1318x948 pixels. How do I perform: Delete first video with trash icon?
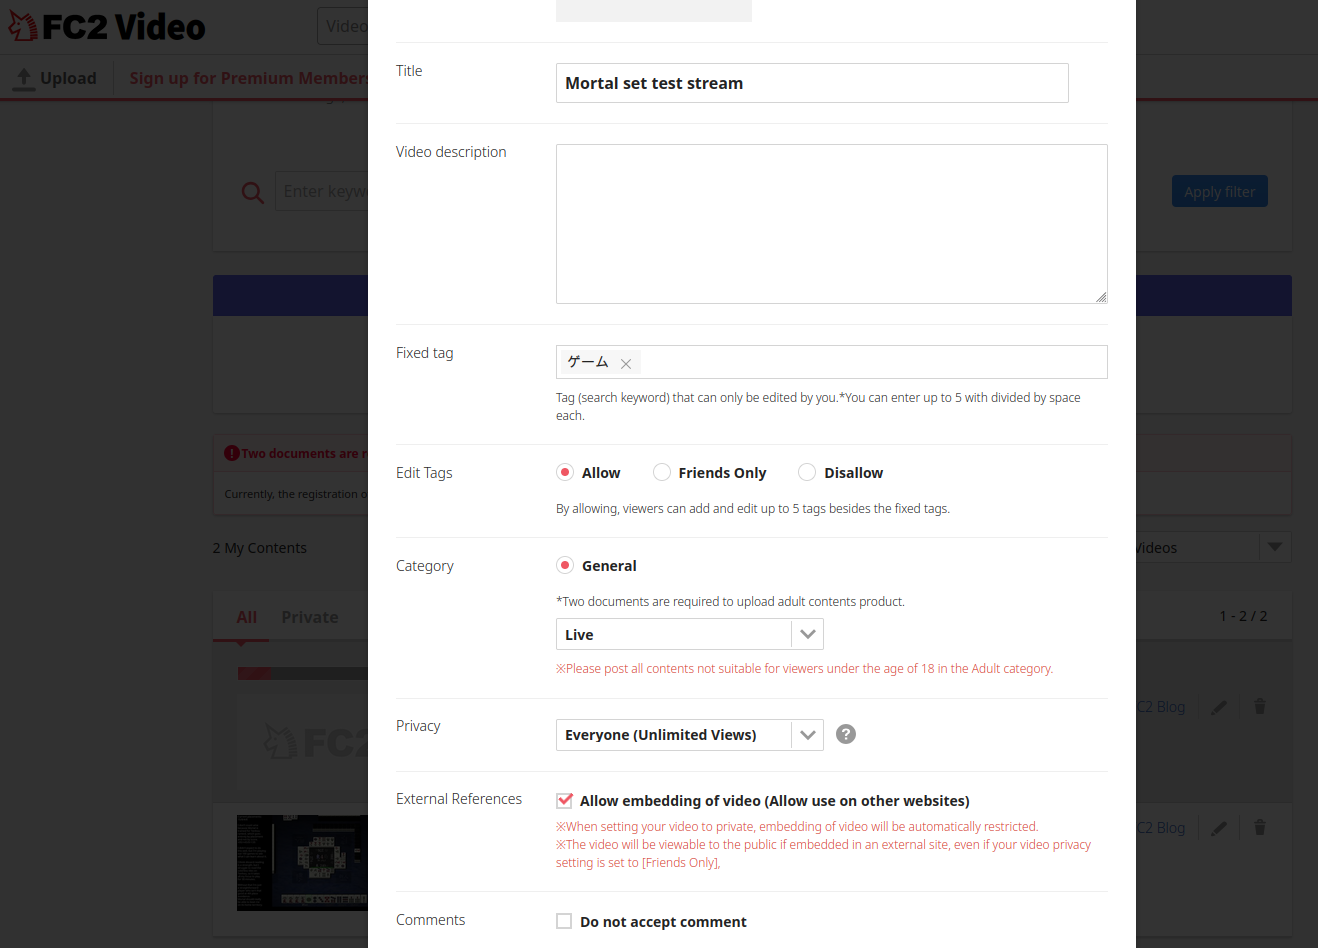pyautogui.click(x=1260, y=706)
